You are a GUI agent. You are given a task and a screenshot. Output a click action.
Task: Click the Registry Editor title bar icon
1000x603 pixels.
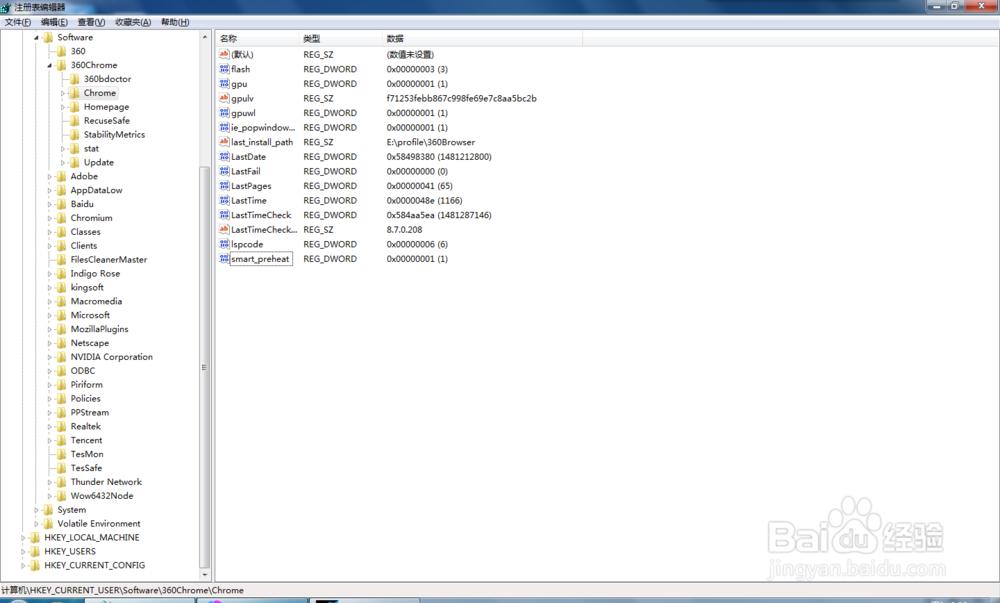click(6, 7)
